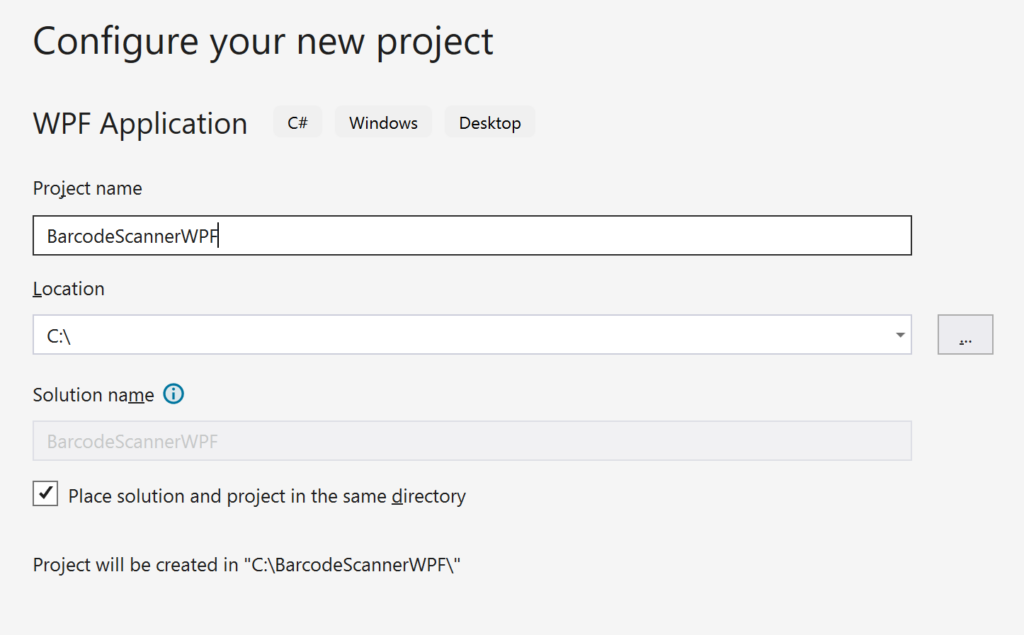1024x635 pixels.
Task: Click the Location label
Action: point(68,288)
